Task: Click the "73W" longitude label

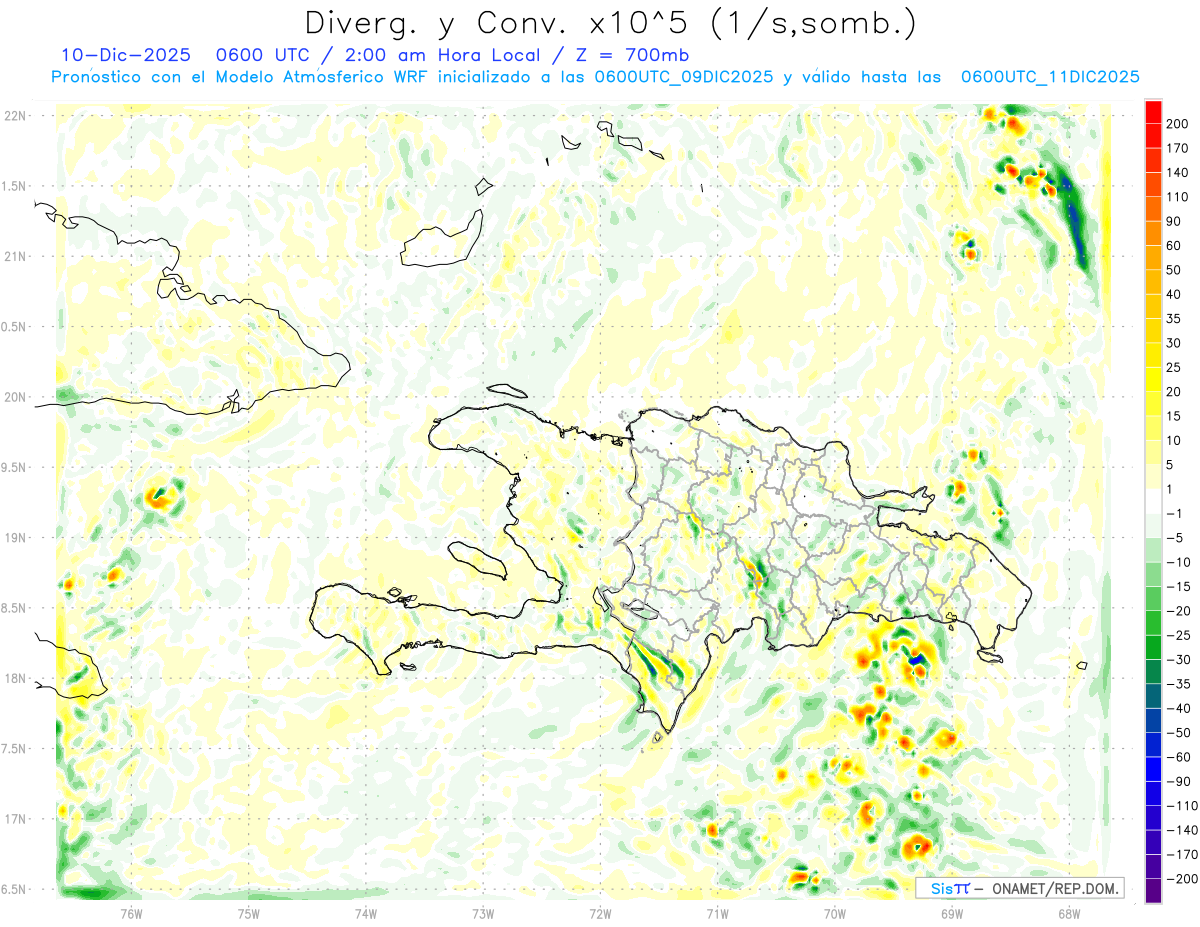Action: click(x=483, y=912)
